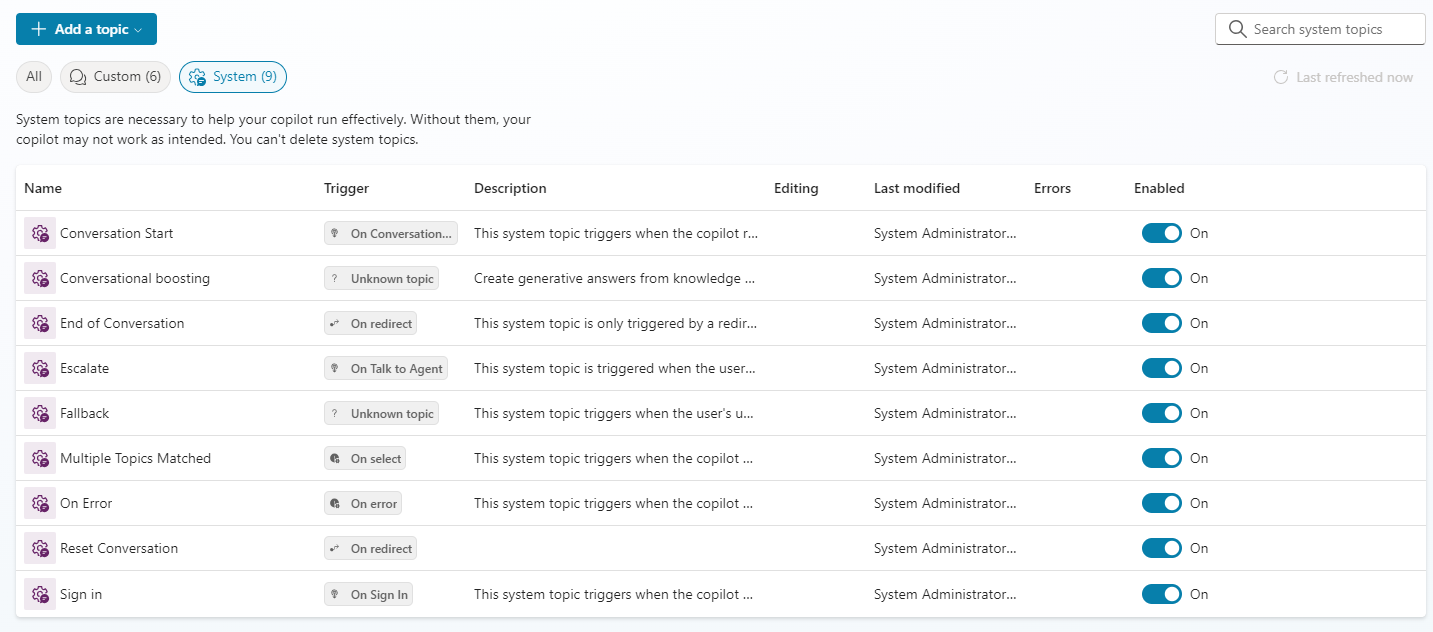Select the All topics filter tab

pyautogui.click(x=34, y=77)
